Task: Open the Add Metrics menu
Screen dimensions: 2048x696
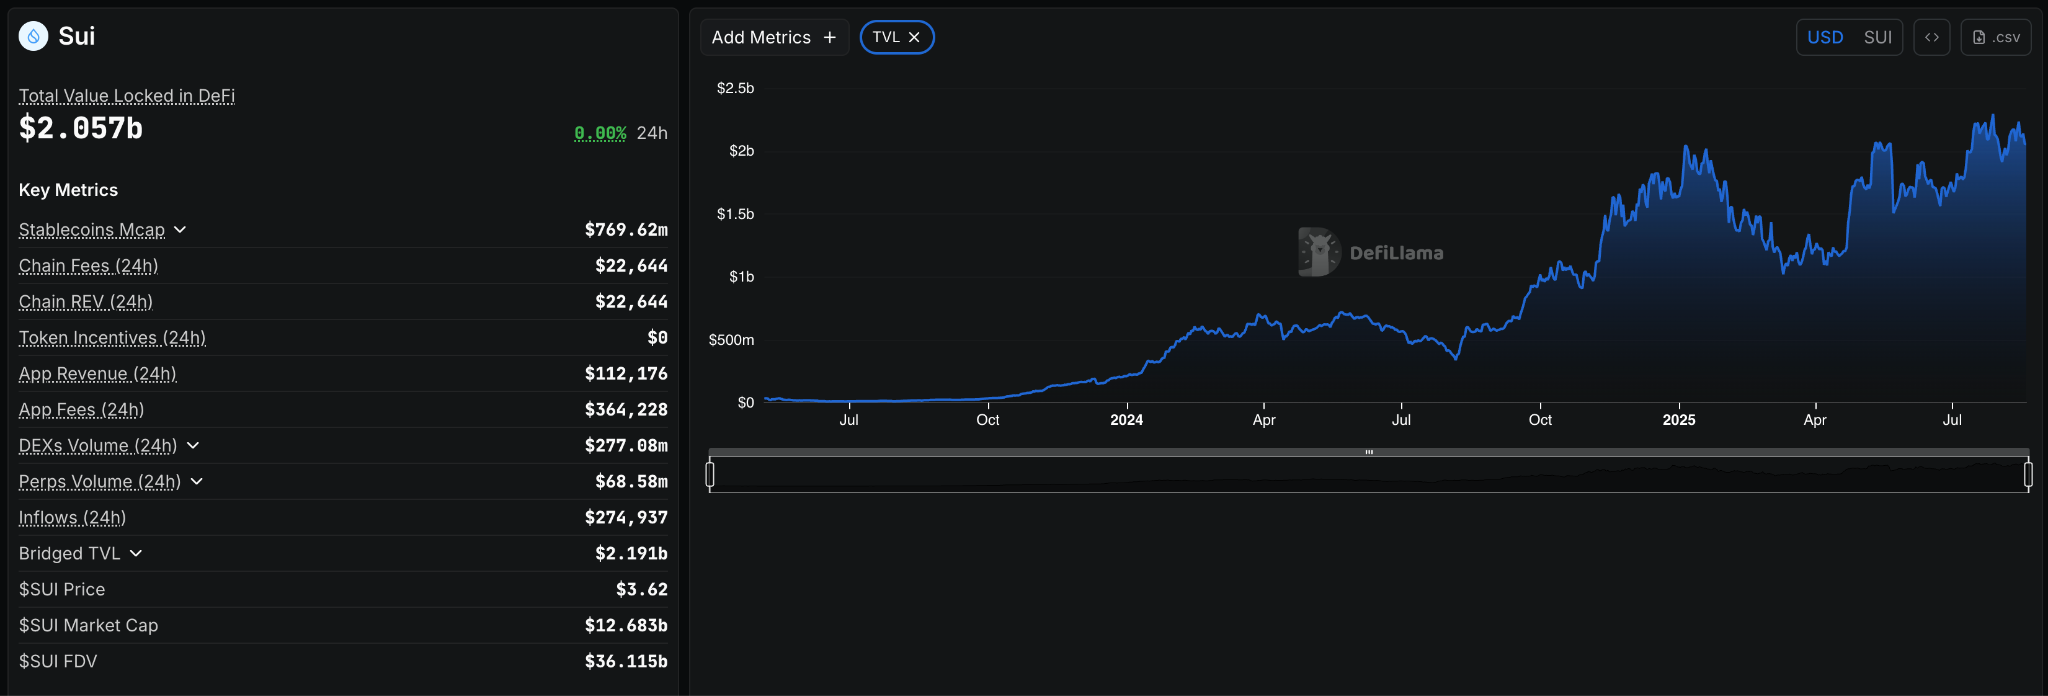Action: coord(774,37)
